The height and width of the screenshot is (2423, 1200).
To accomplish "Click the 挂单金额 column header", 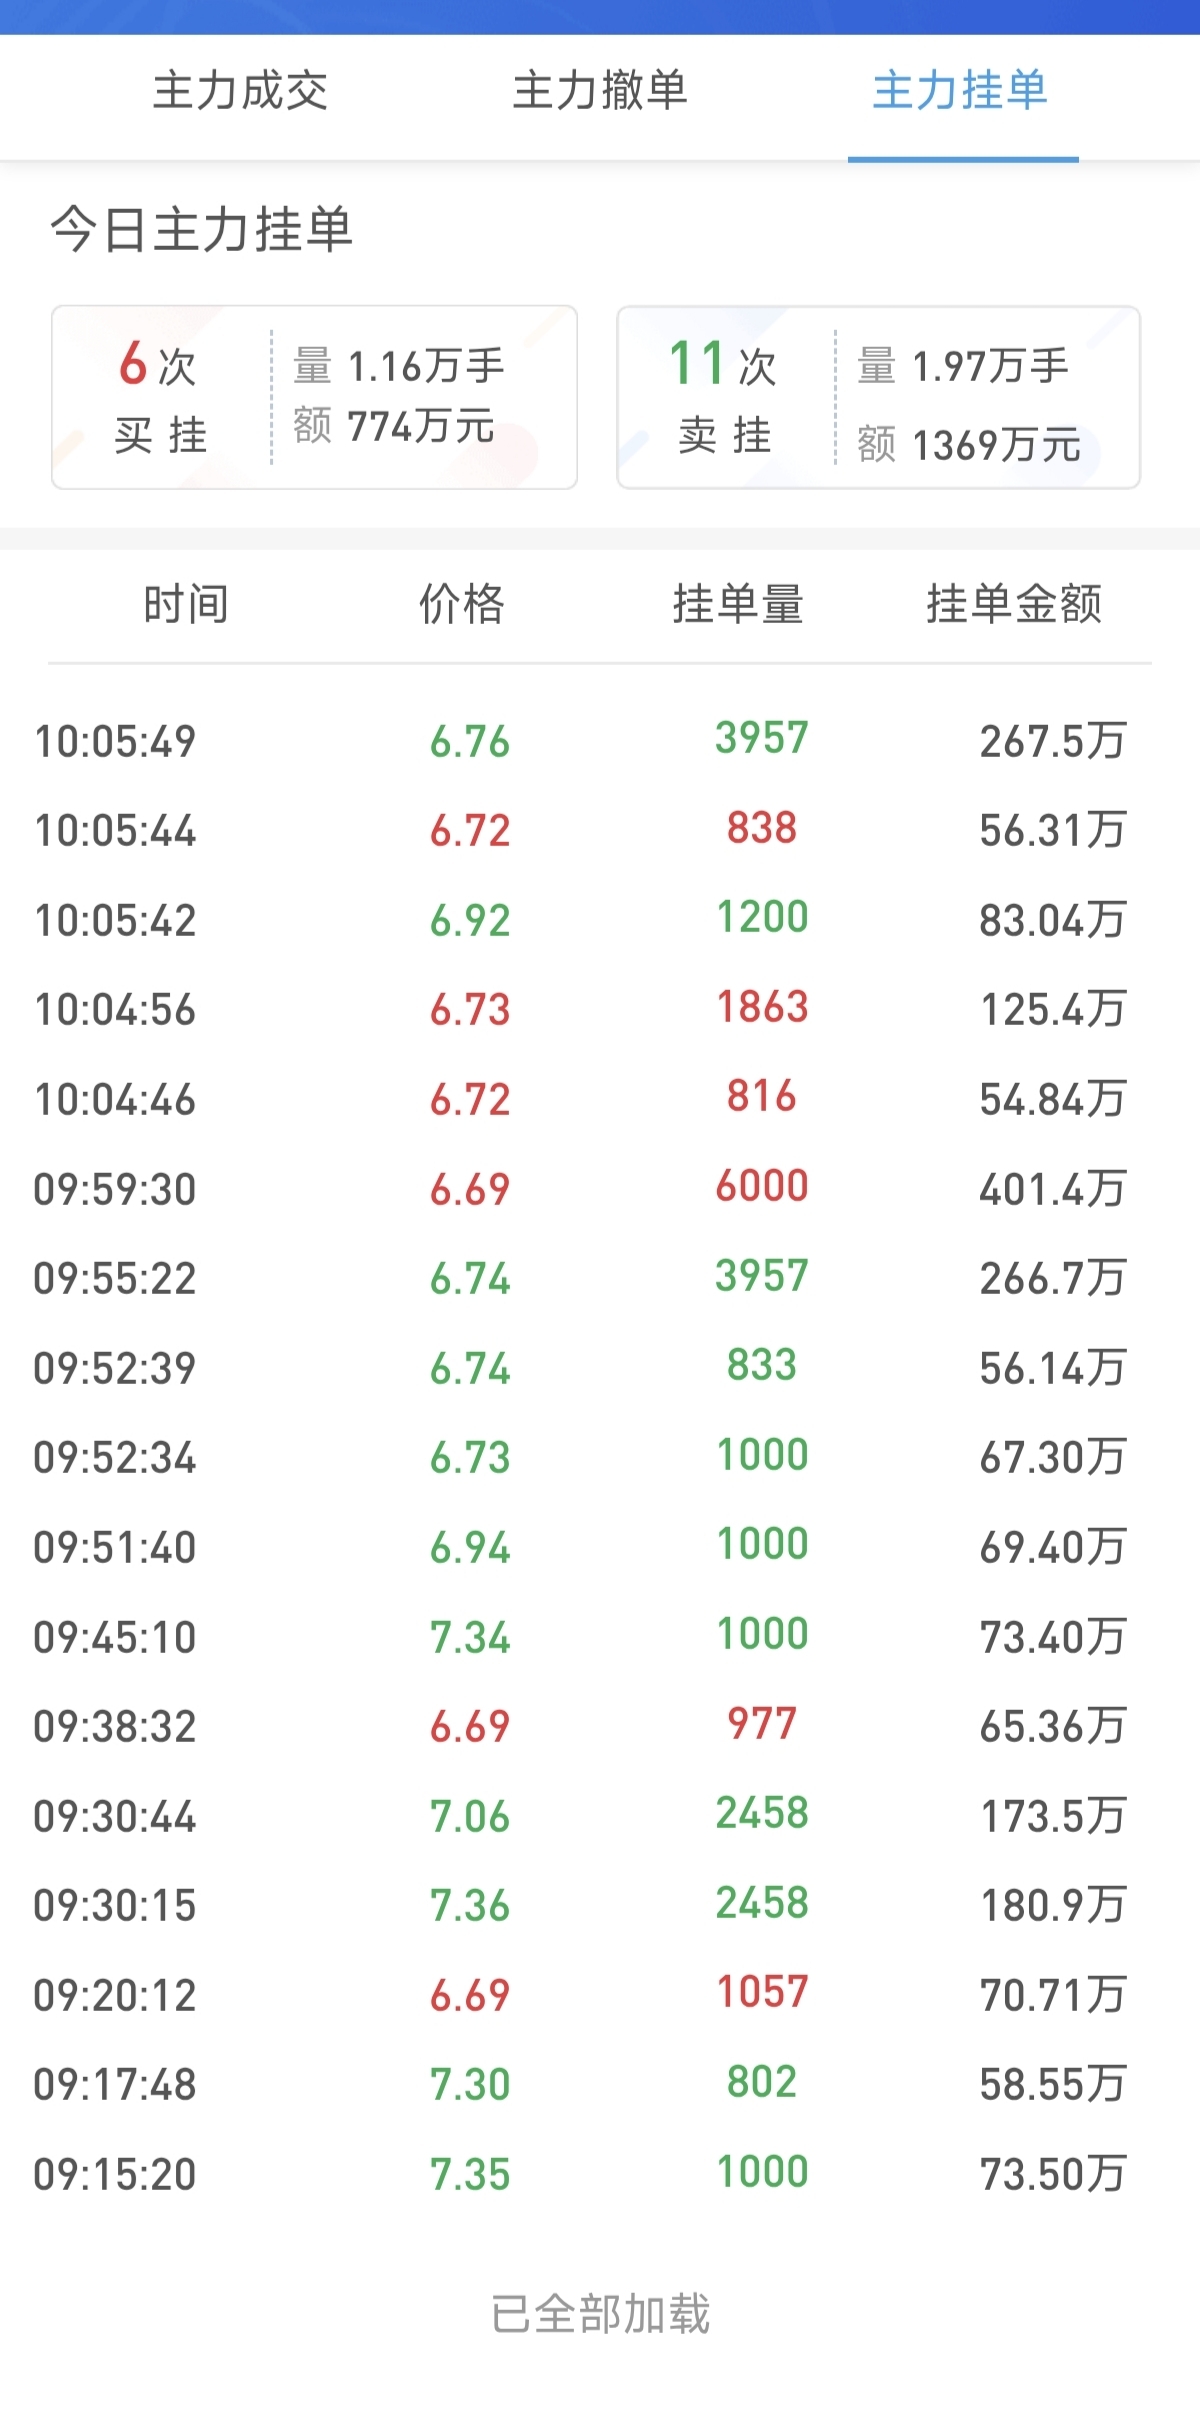I will click(x=1014, y=604).
